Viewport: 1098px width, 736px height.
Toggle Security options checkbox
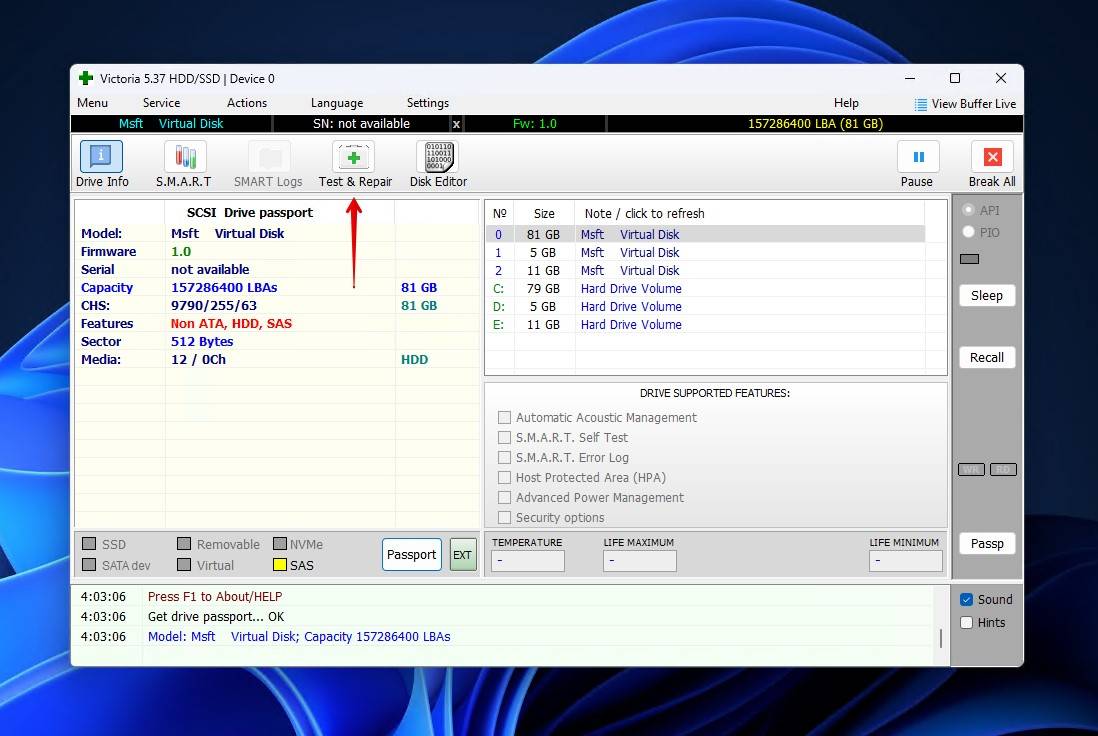pos(504,518)
